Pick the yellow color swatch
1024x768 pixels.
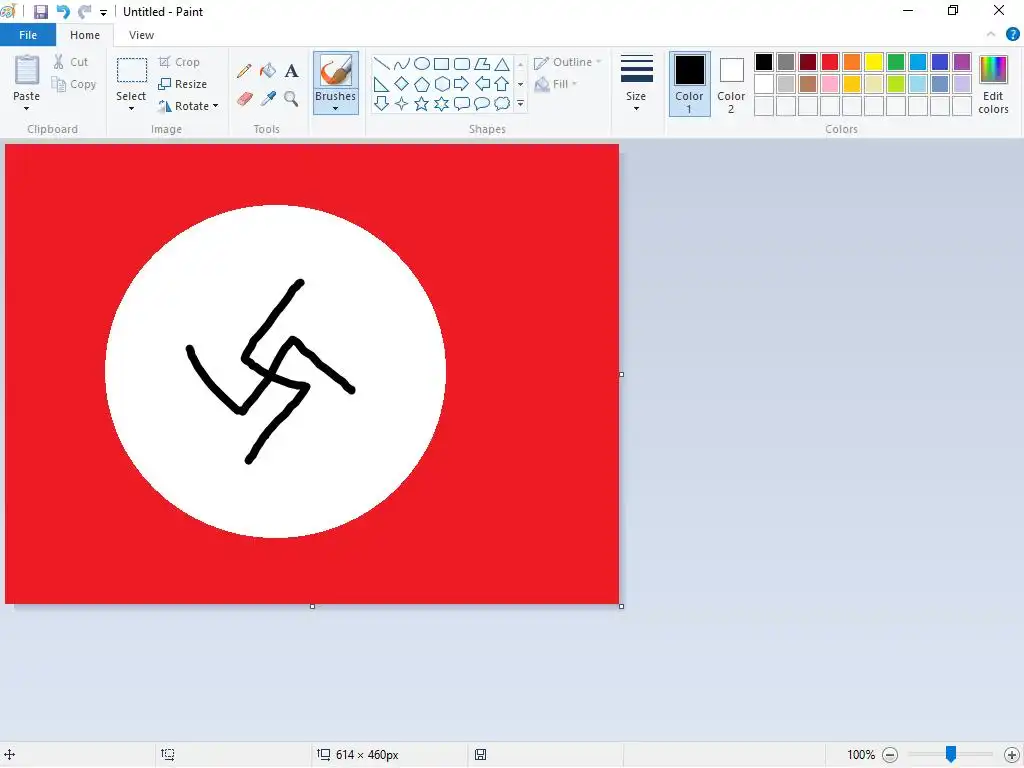[x=874, y=62]
